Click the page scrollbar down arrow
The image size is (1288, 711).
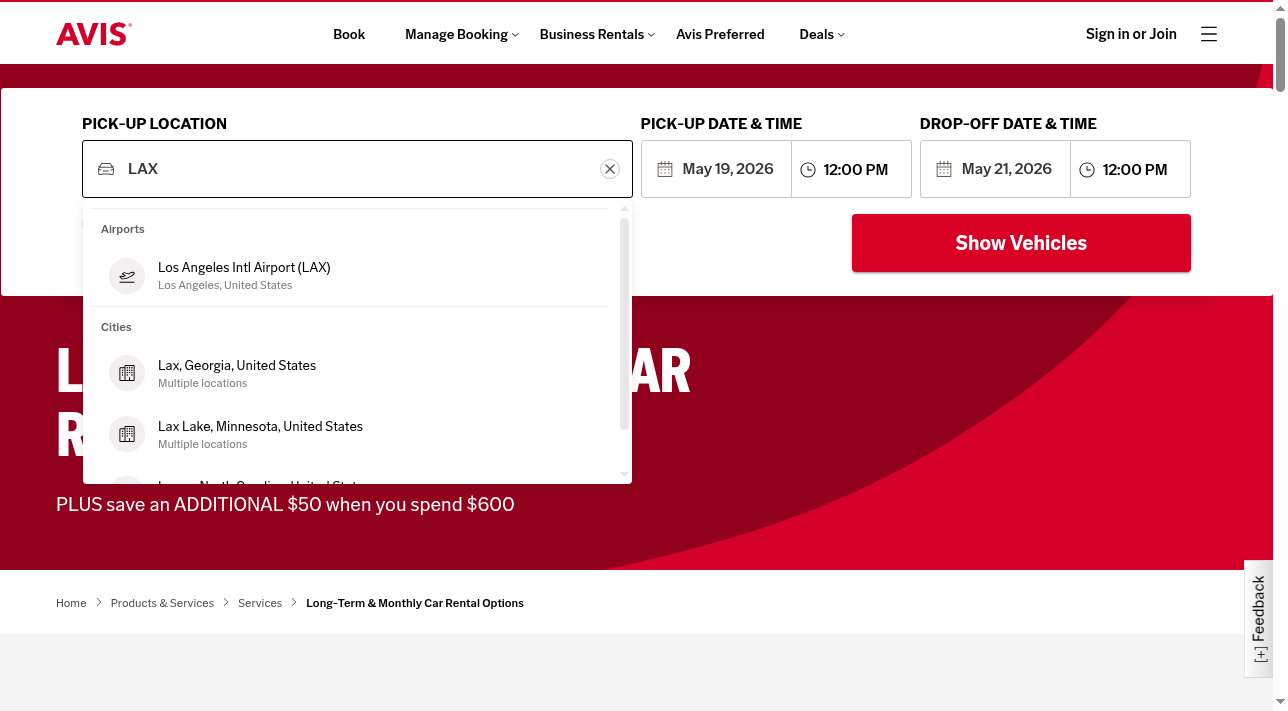1281,703
